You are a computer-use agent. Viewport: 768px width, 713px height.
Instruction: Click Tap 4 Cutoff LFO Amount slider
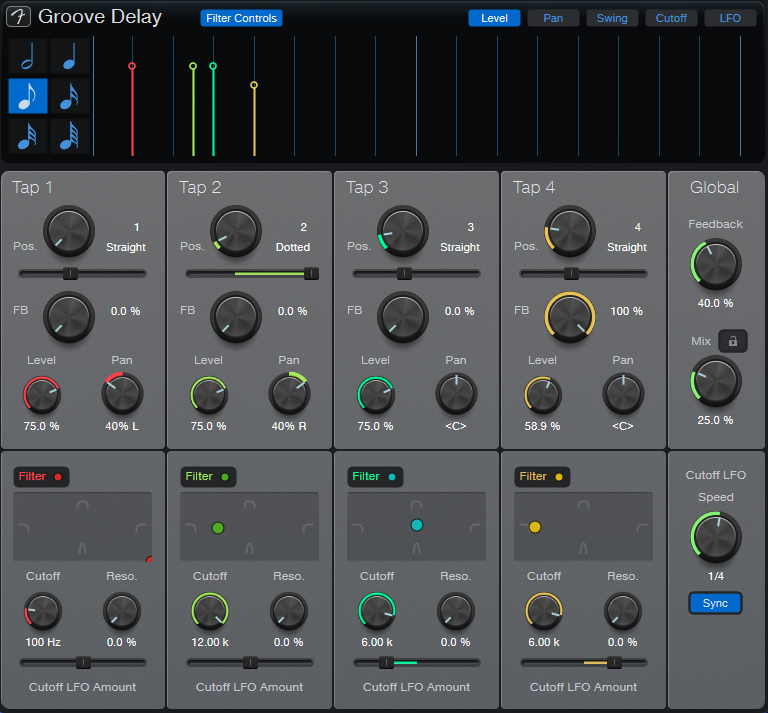tap(614, 662)
